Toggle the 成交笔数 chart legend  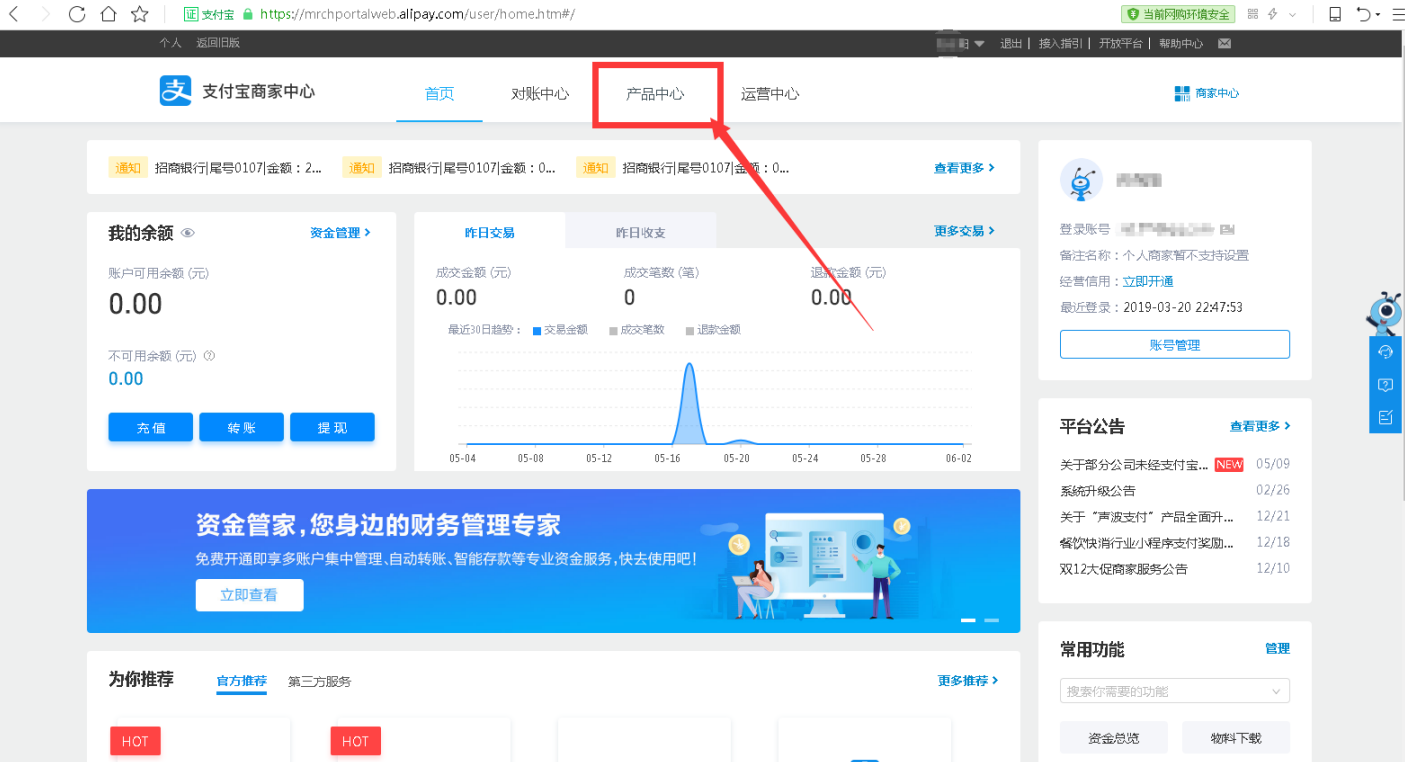(637, 329)
